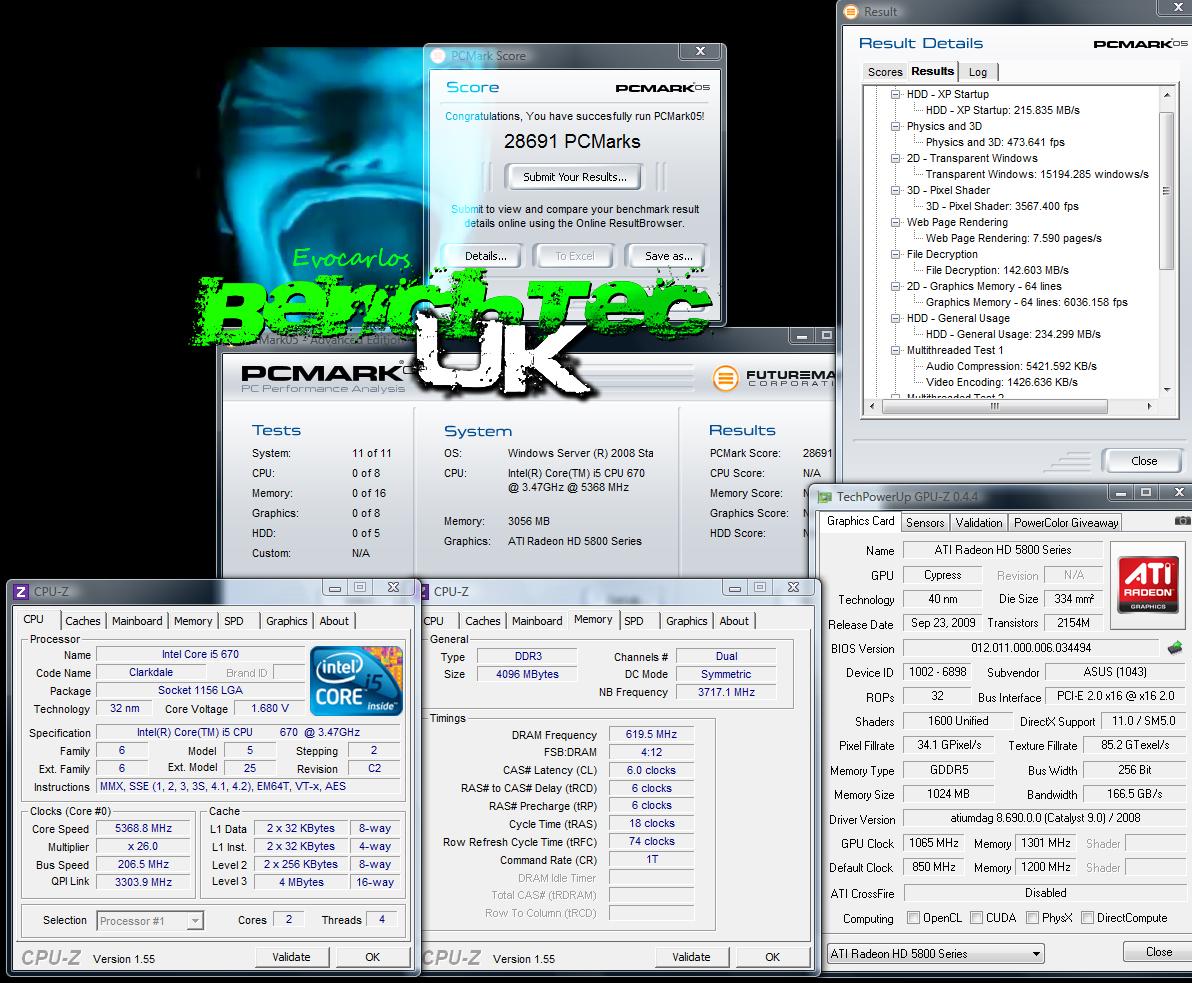Viewport: 1192px width, 983px height.
Task: Click the results list scroll-right arrow
Action: click(x=1149, y=407)
